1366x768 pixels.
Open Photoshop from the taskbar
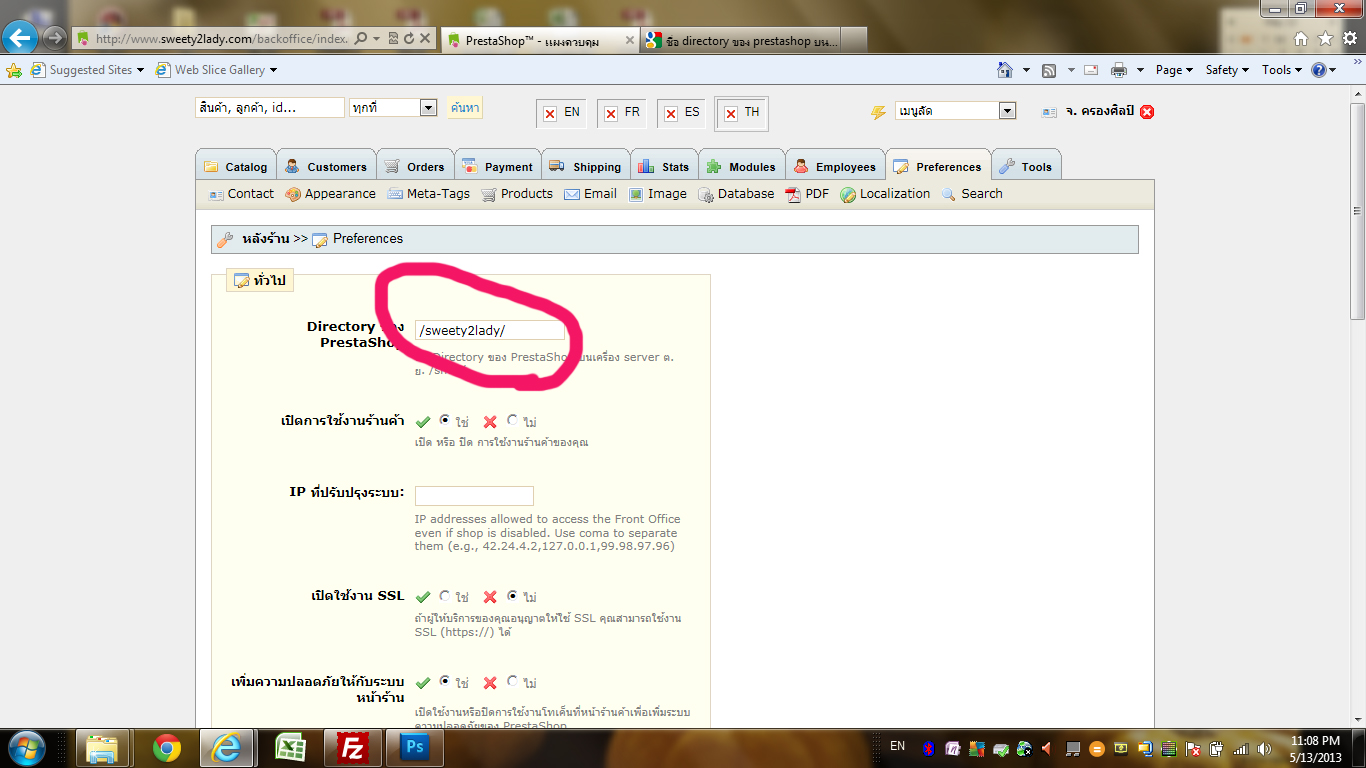pyautogui.click(x=414, y=748)
